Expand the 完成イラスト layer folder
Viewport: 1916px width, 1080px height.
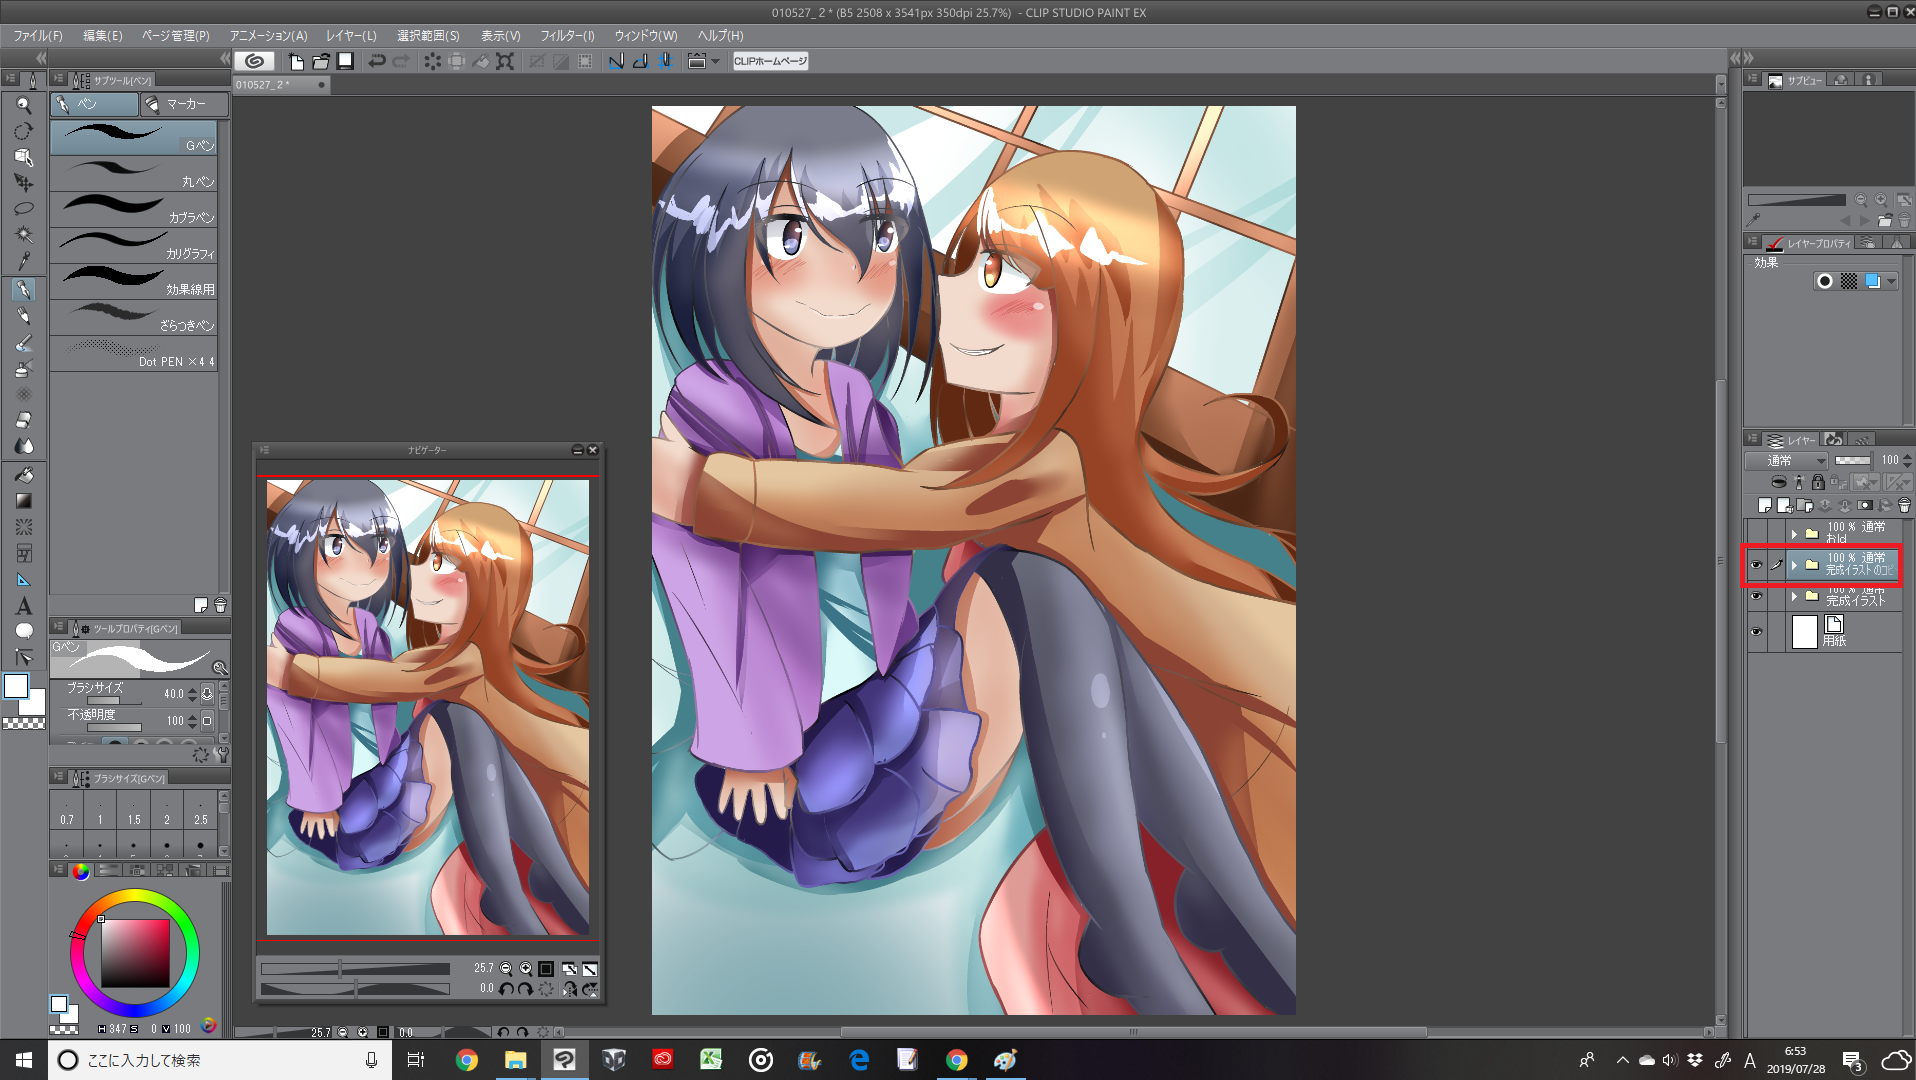click(x=1794, y=597)
